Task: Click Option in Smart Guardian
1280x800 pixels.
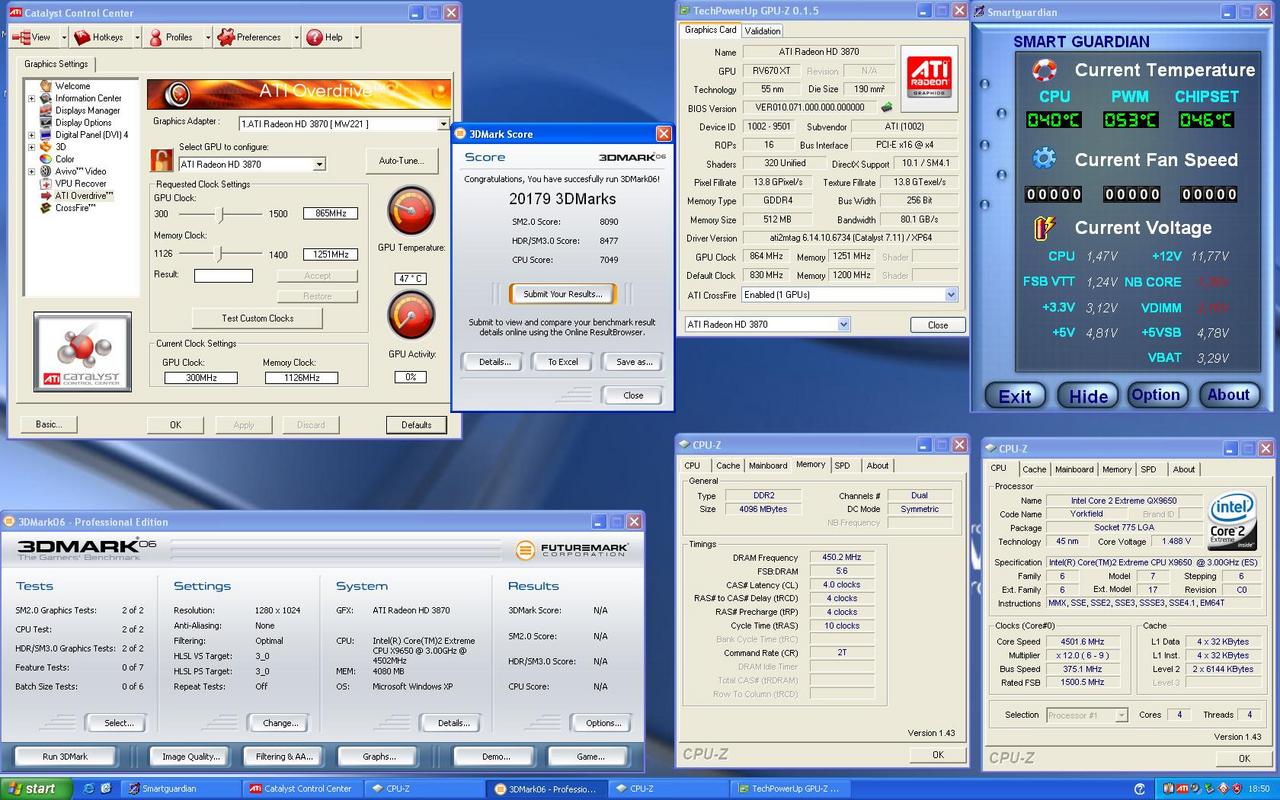Action: tap(1155, 395)
